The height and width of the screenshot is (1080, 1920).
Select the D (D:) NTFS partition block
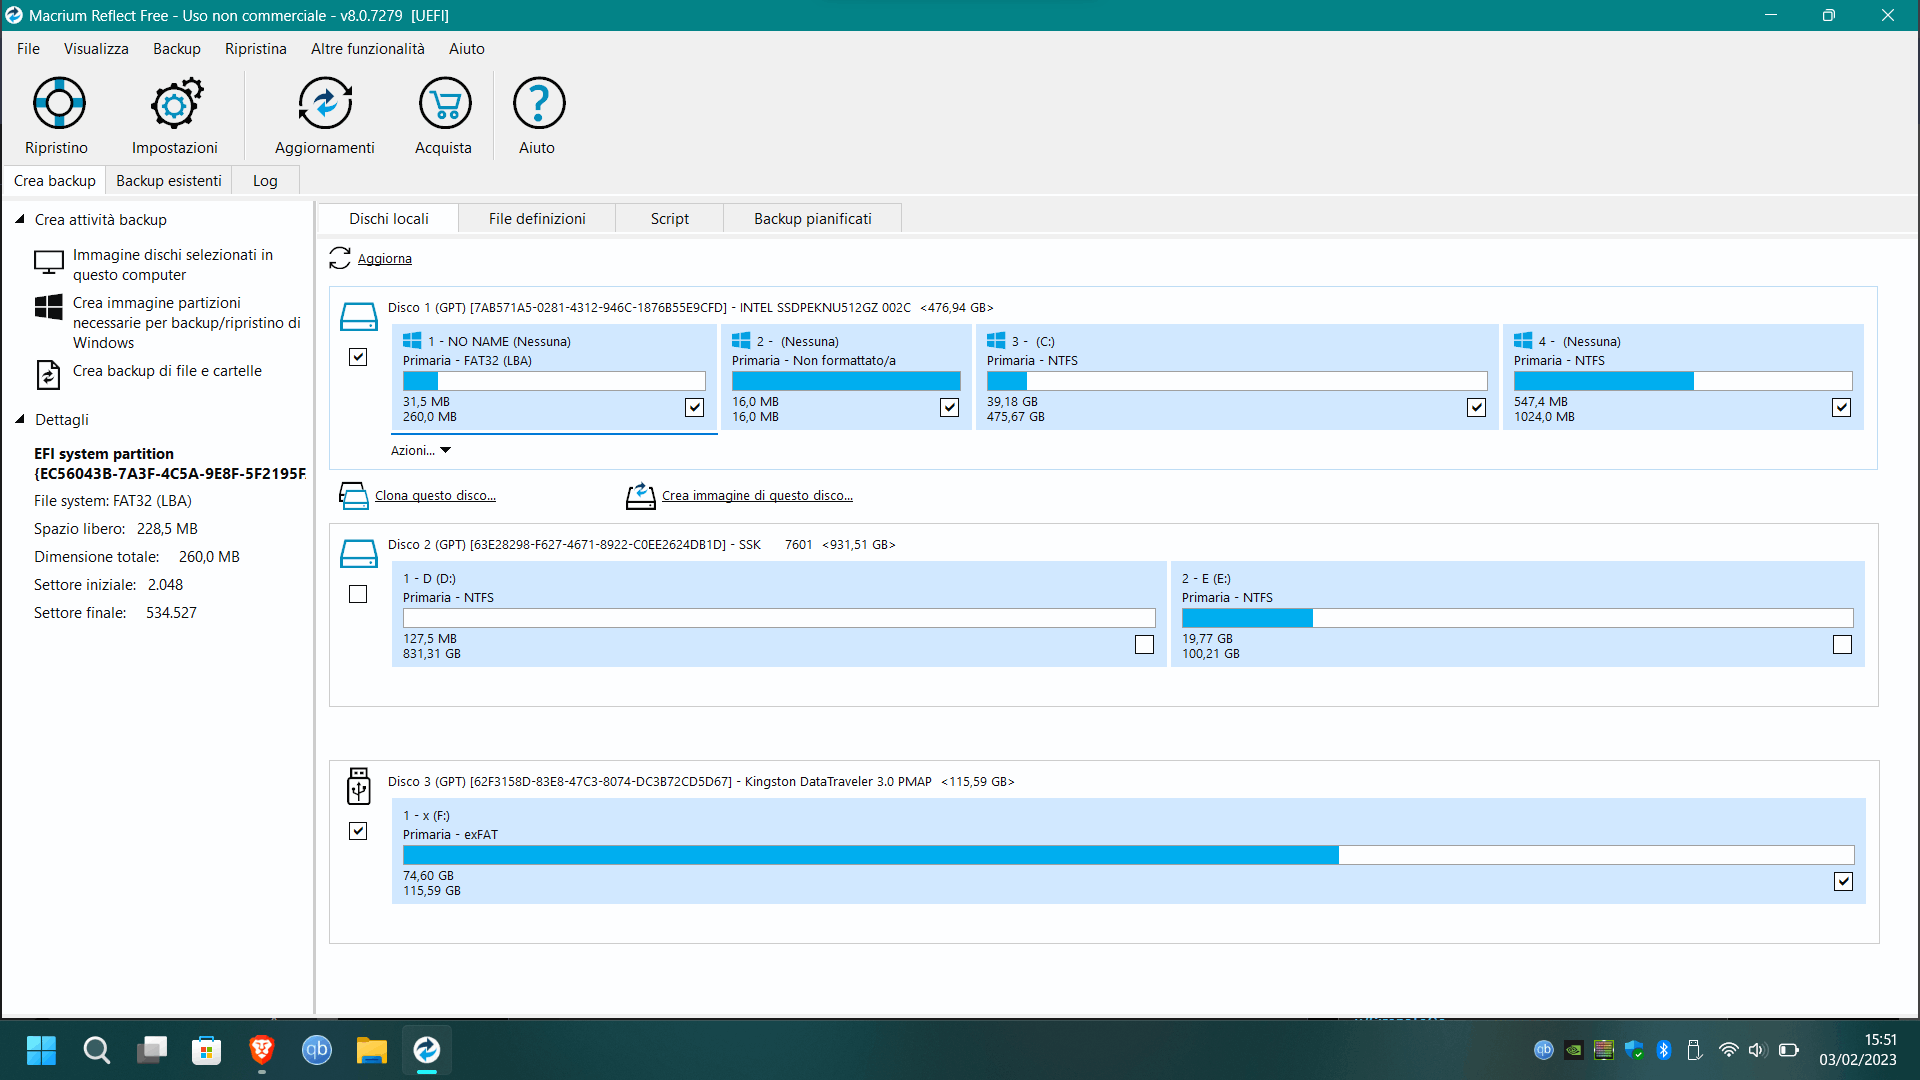pyautogui.click(x=779, y=614)
